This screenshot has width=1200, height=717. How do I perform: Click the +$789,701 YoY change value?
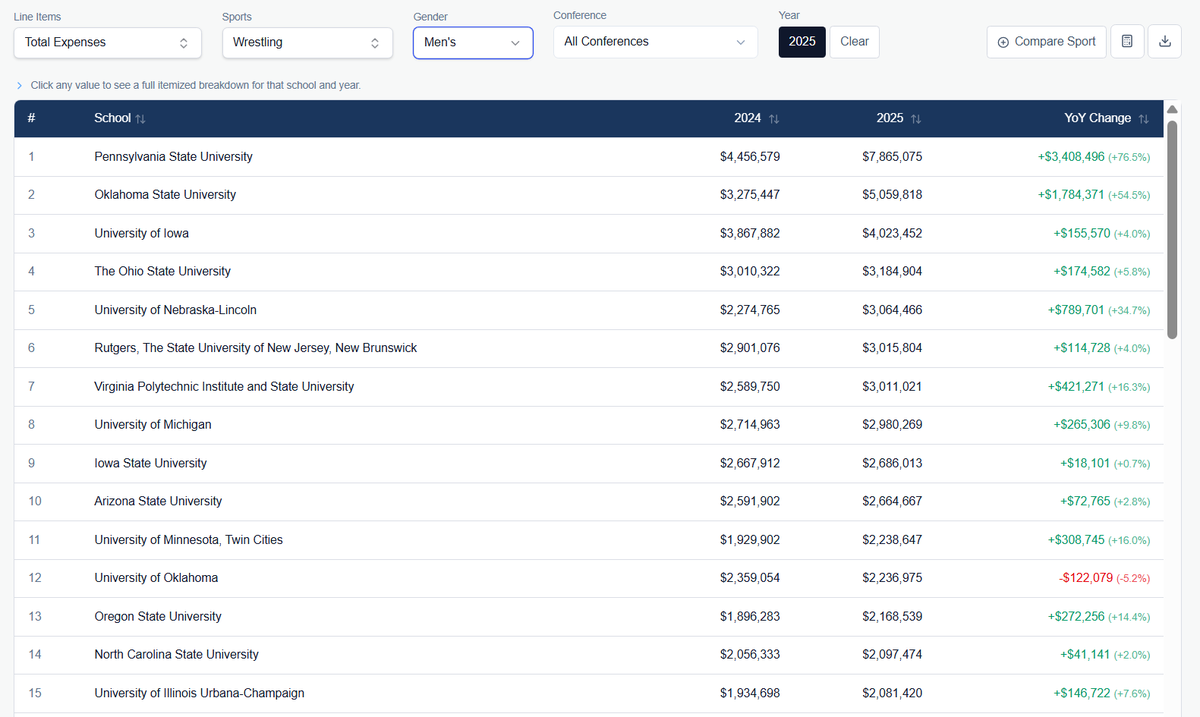coord(1076,310)
